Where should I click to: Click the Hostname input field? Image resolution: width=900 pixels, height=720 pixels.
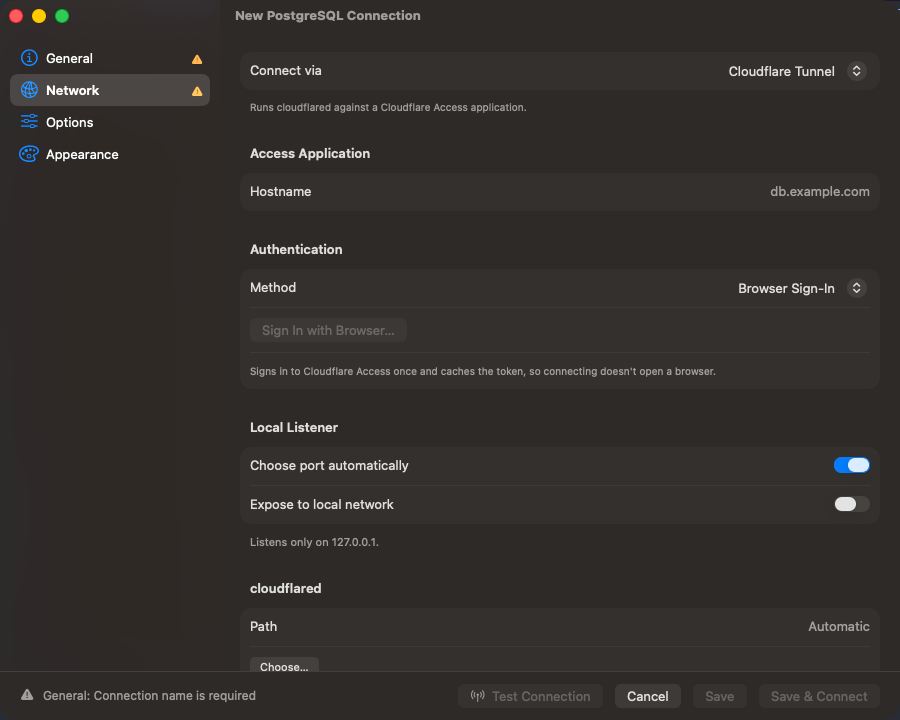pyautogui.click(x=560, y=192)
